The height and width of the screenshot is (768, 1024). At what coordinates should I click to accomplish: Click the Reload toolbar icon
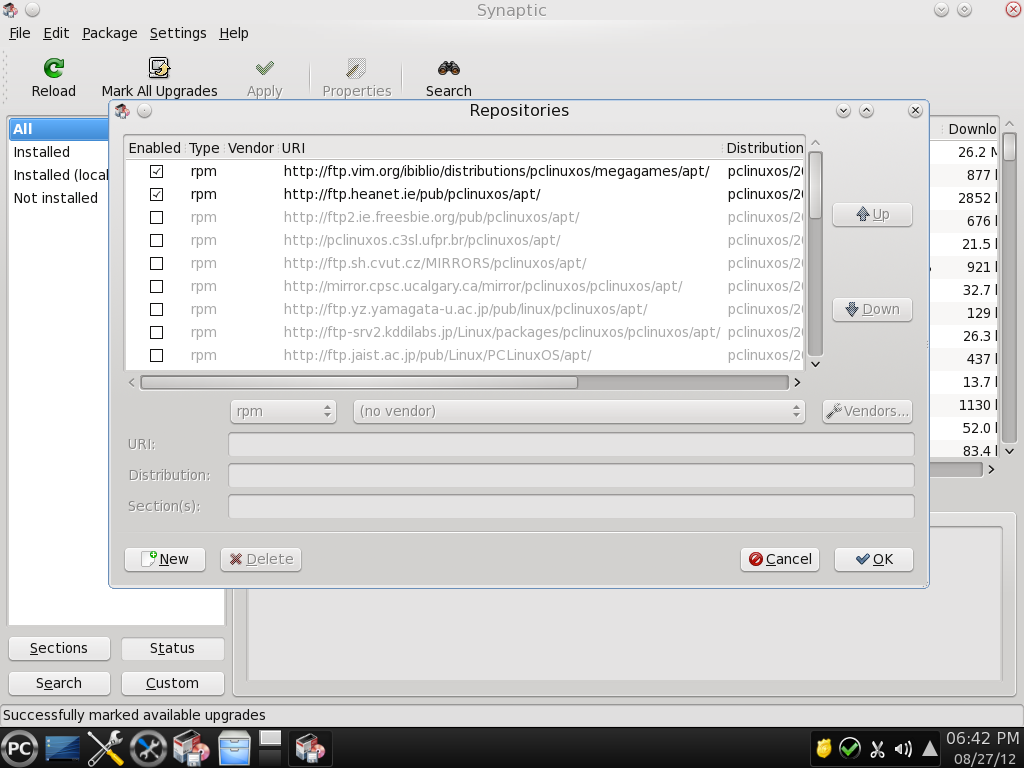coord(54,68)
